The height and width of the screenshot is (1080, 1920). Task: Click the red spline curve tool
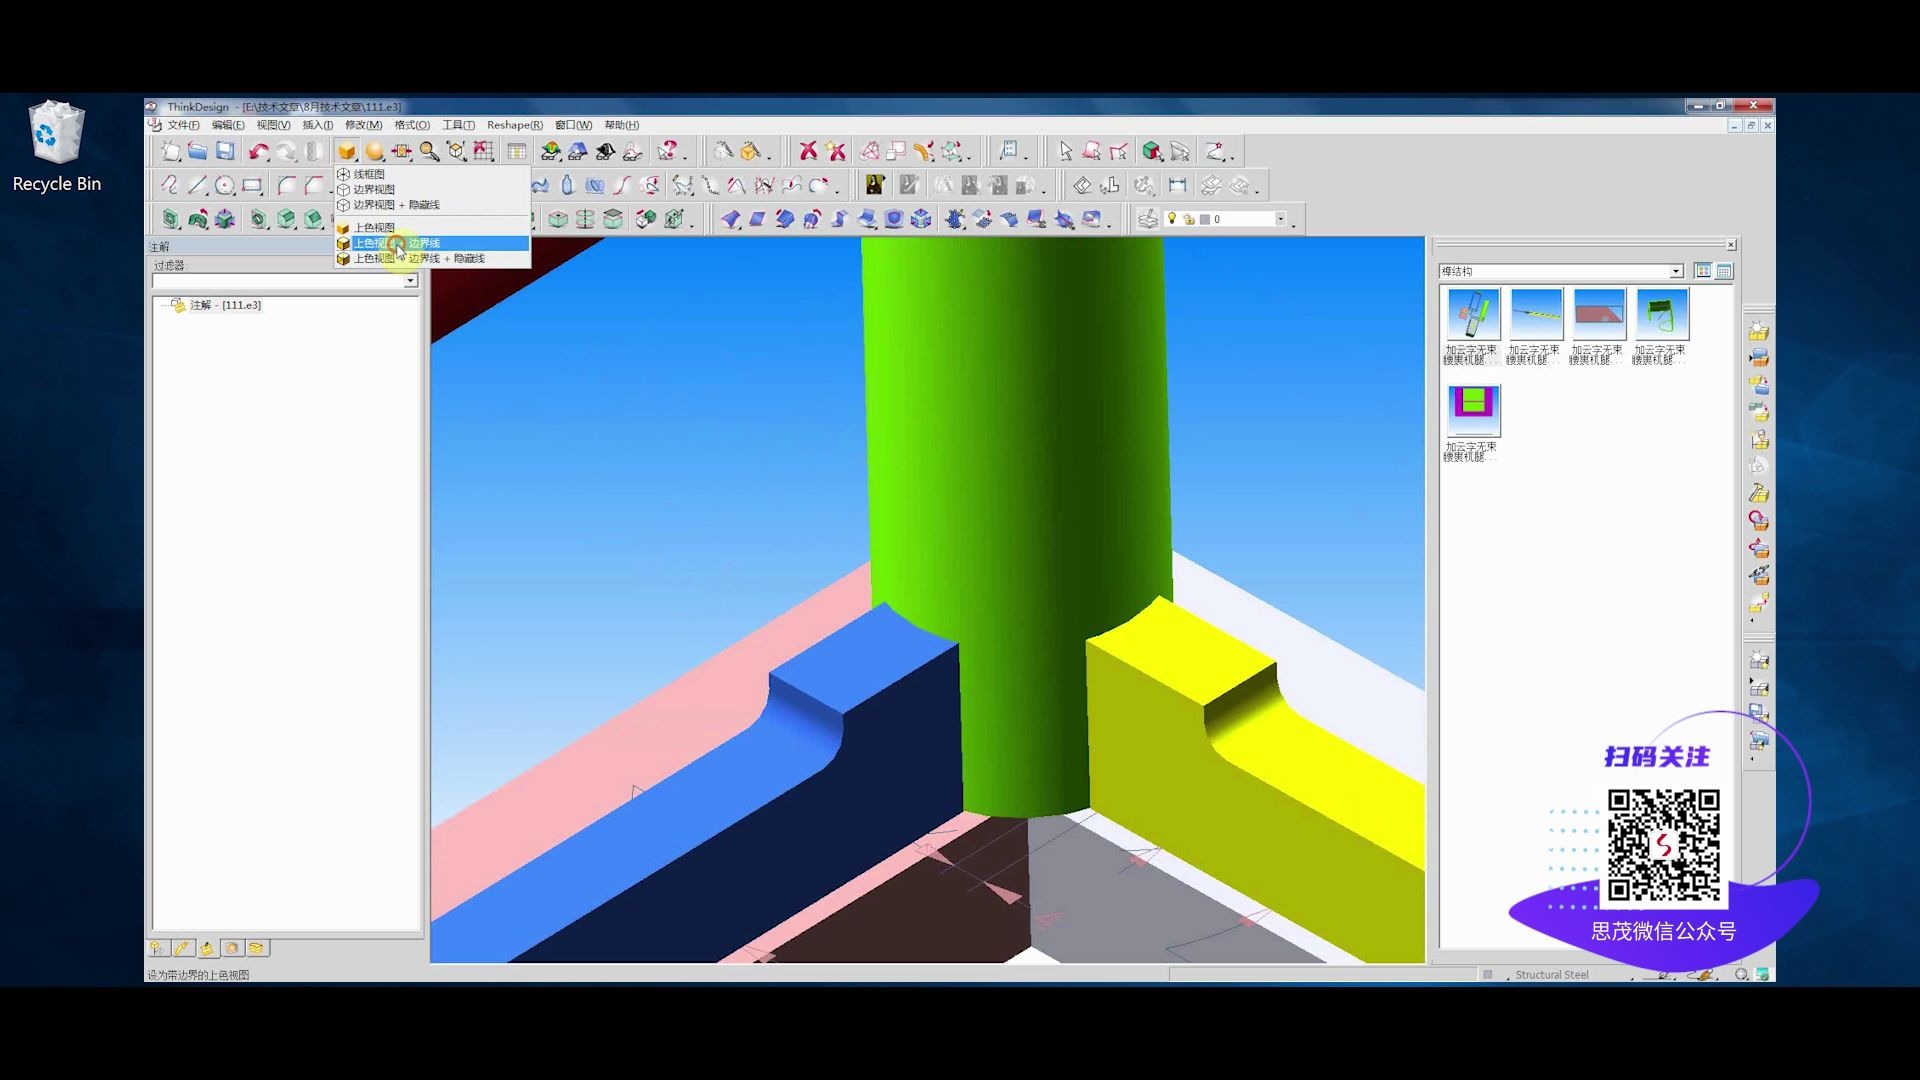622,185
